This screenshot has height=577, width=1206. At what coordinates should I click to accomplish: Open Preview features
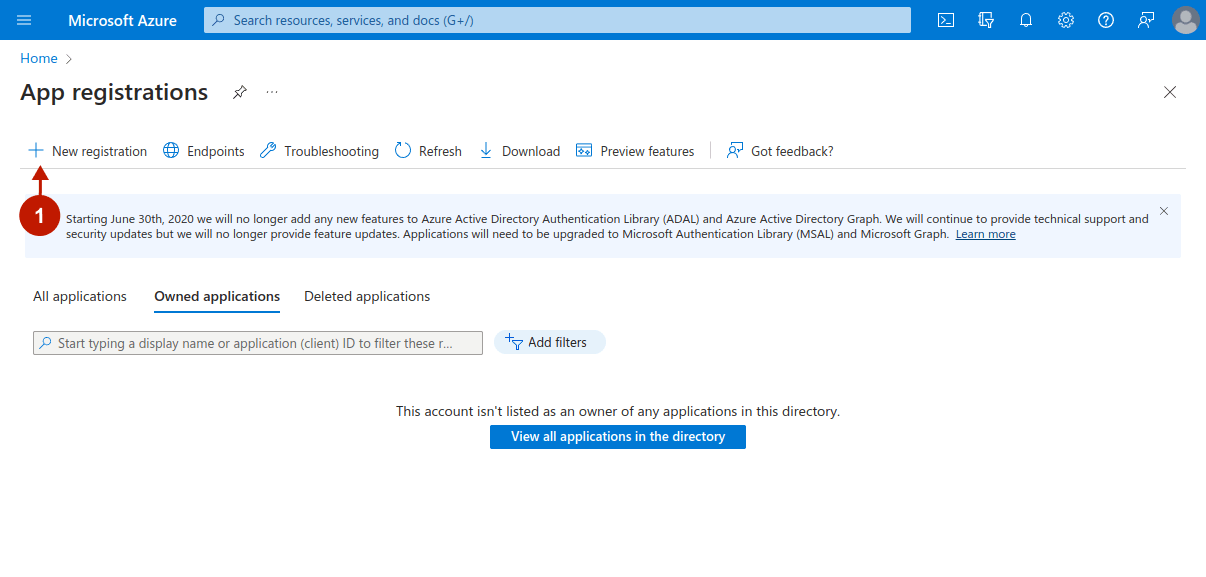[x=635, y=151]
